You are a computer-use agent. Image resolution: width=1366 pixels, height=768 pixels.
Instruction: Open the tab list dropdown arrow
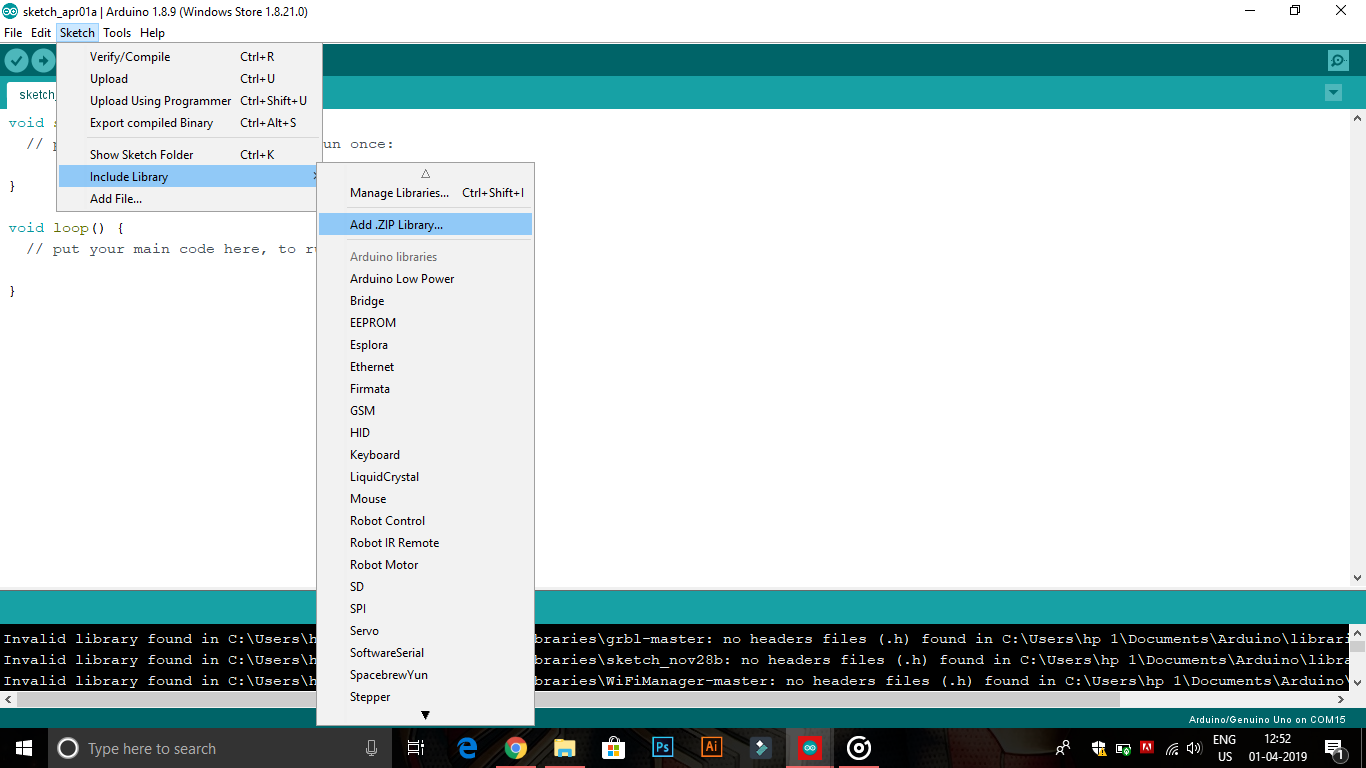pos(1333,92)
